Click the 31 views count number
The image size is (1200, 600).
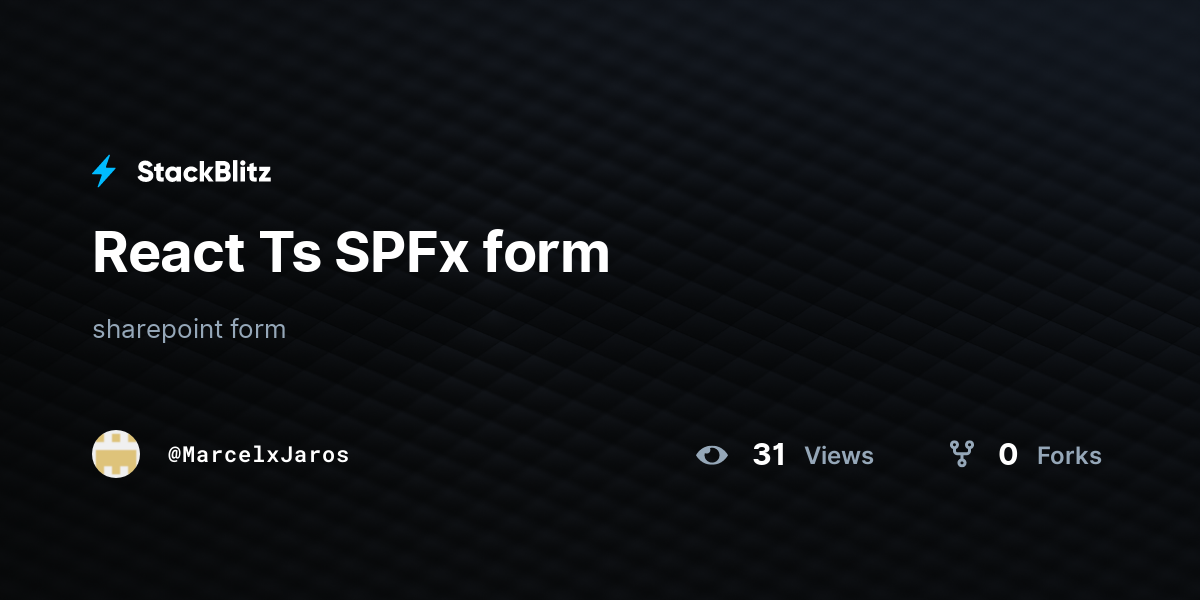coord(769,455)
